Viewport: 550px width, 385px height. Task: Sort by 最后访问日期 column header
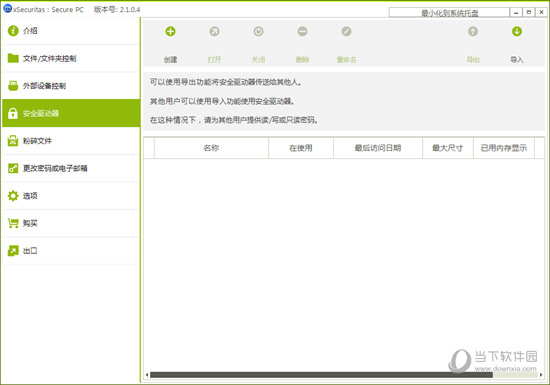378,148
